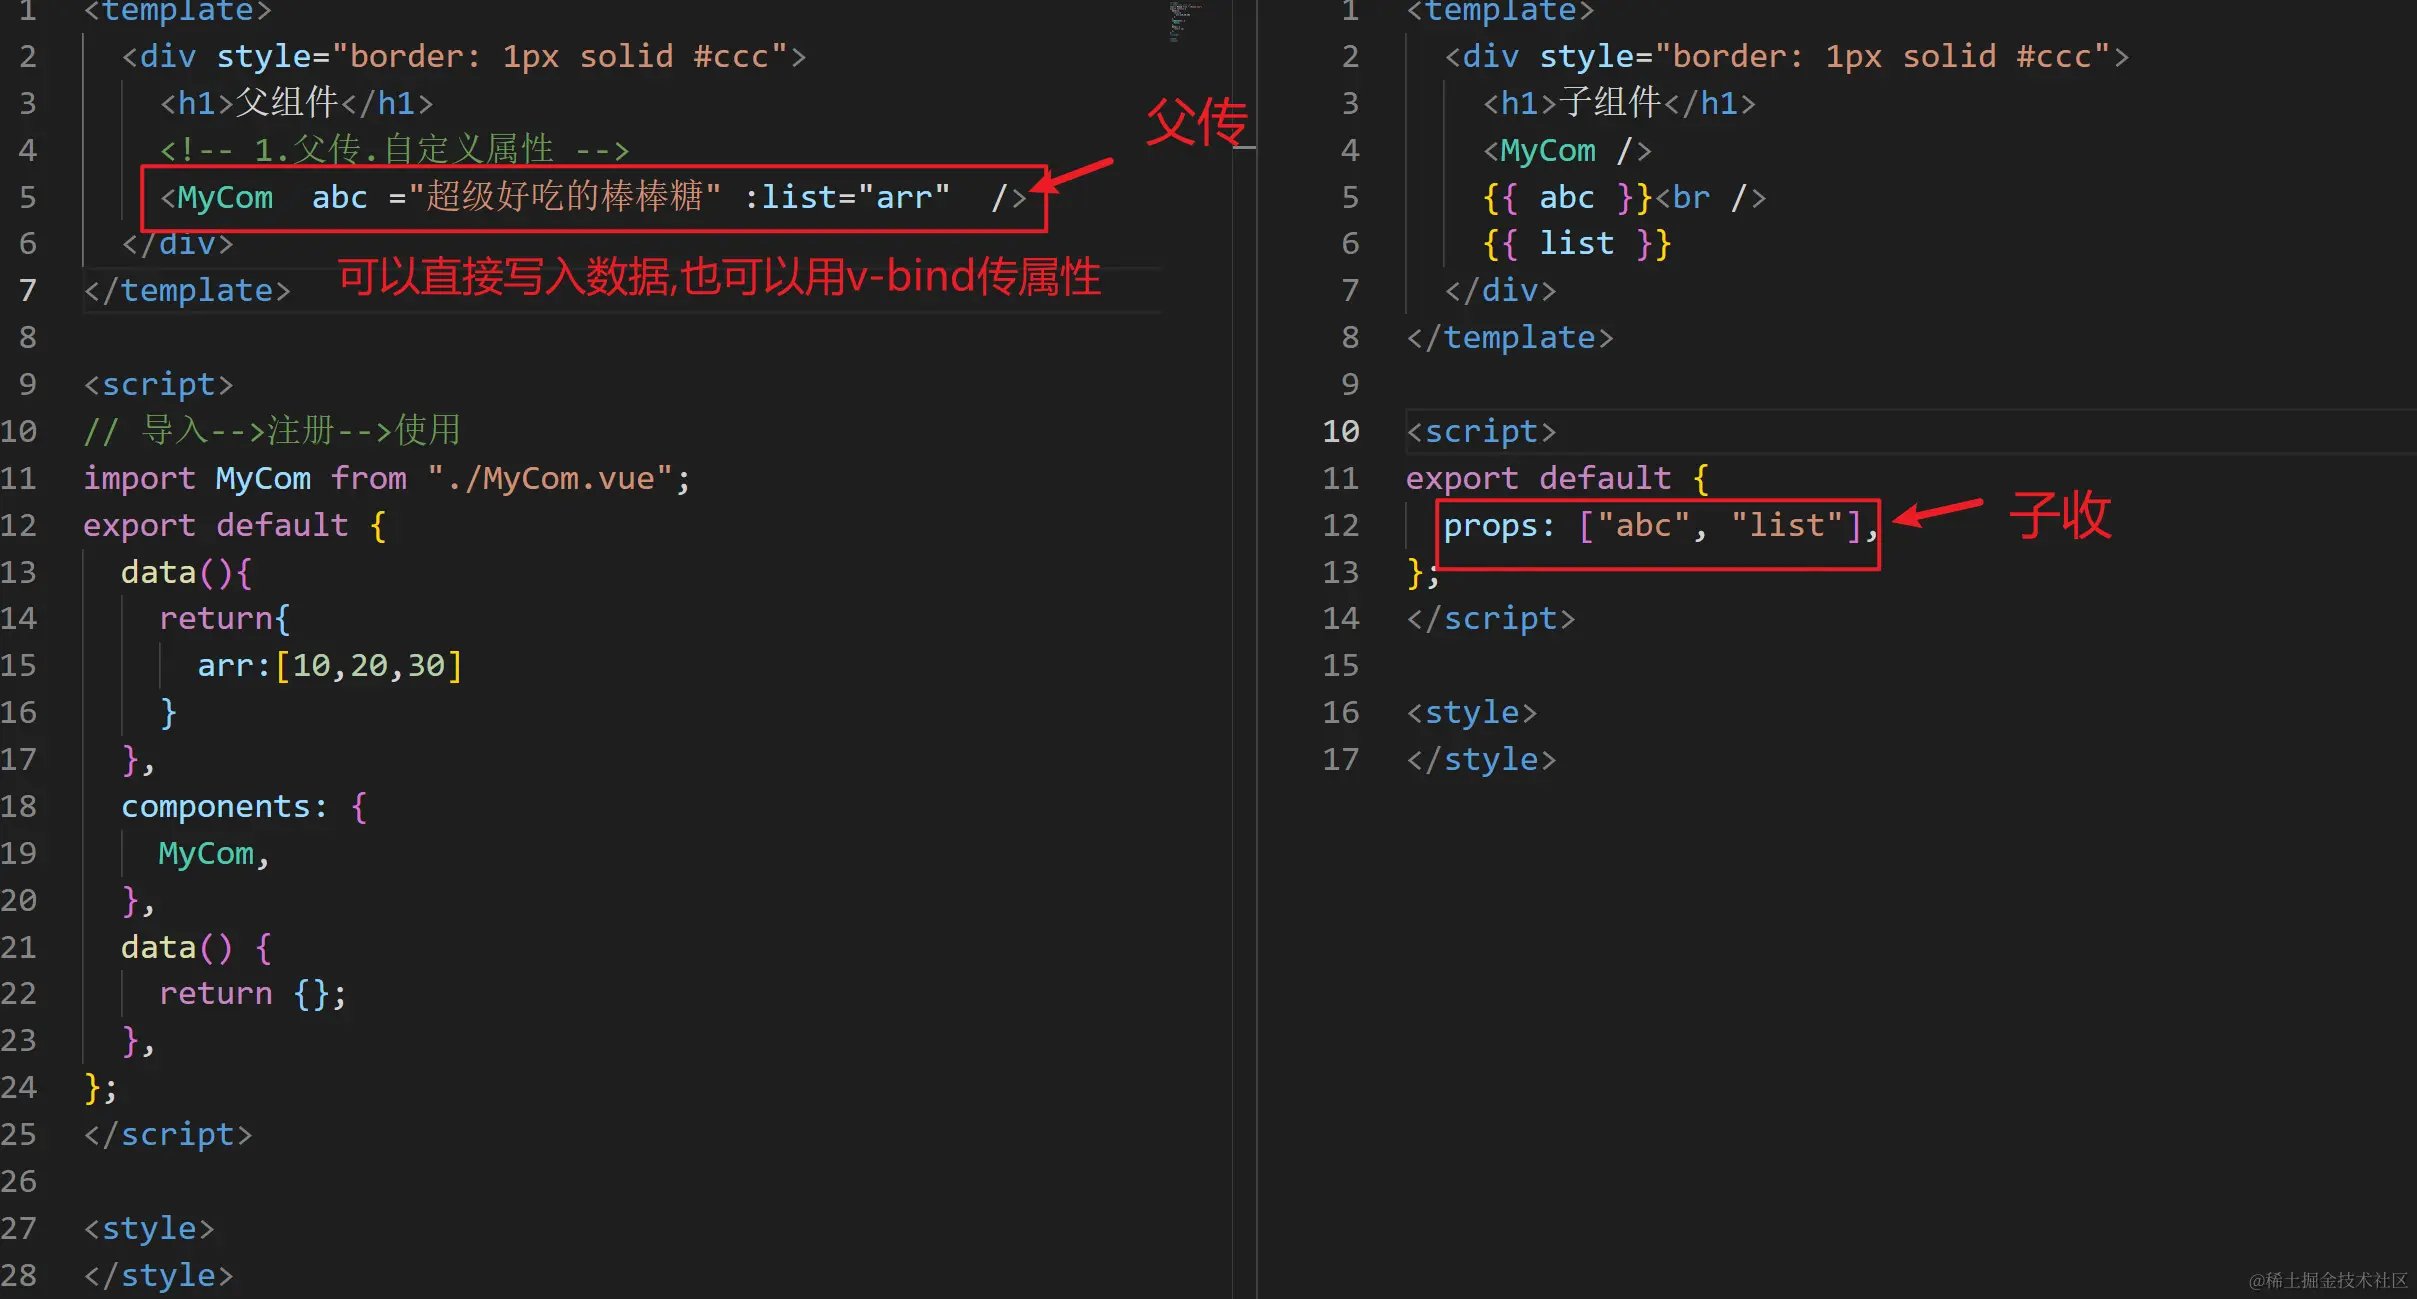
Task: Click line number 7 in the left editor
Action: click(x=28, y=290)
